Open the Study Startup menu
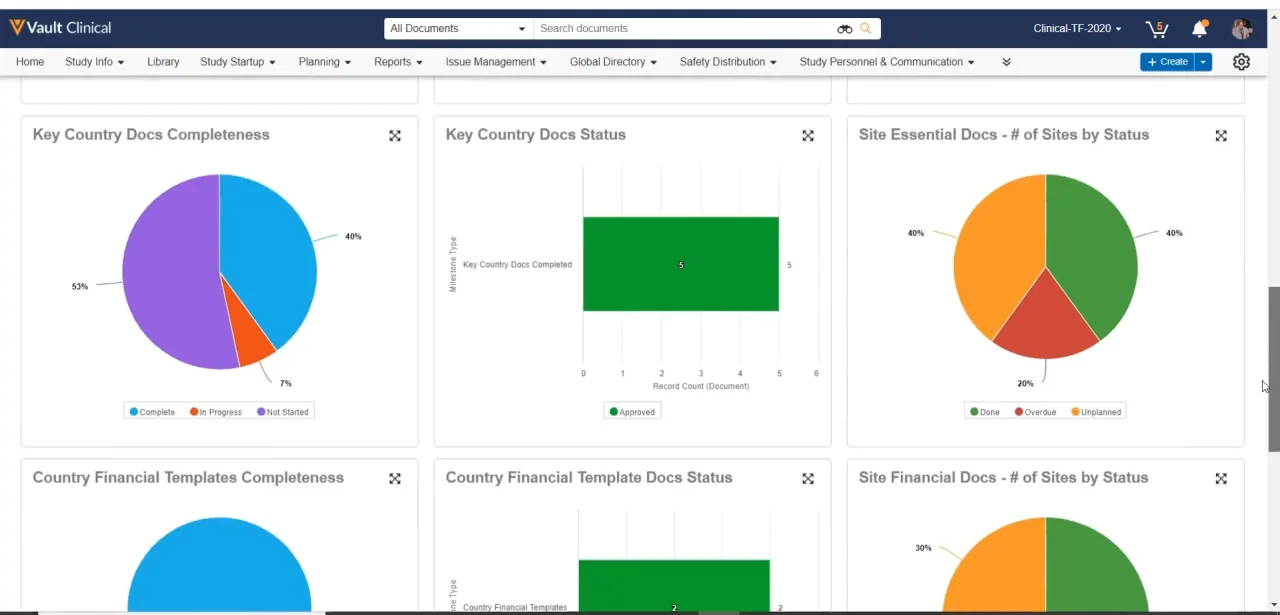This screenshot has width=1280, height=615. coord(238,62)
